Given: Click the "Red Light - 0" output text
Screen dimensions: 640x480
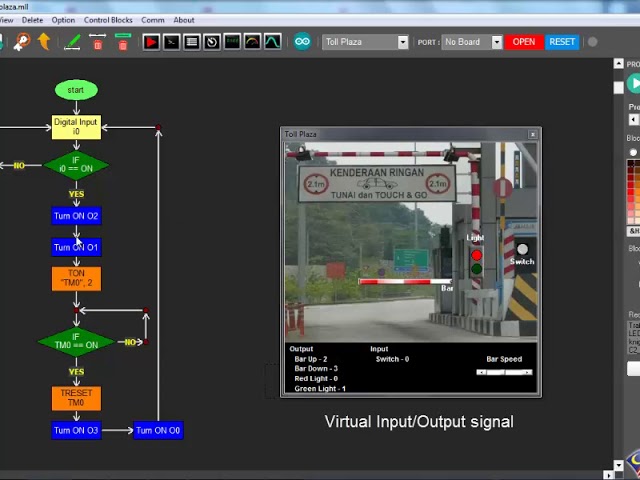Looking at the screenshot, I should click(316, 379).
